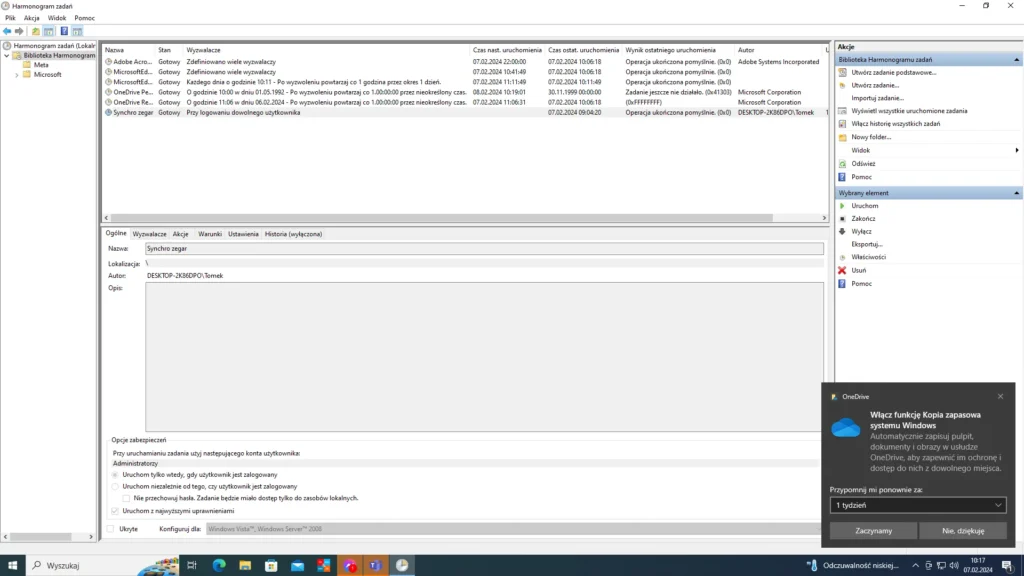Click Utwórz zadanie podstawowe icon
The width and height of the screenshot is (1024, 576).
(x=843, y=72)
